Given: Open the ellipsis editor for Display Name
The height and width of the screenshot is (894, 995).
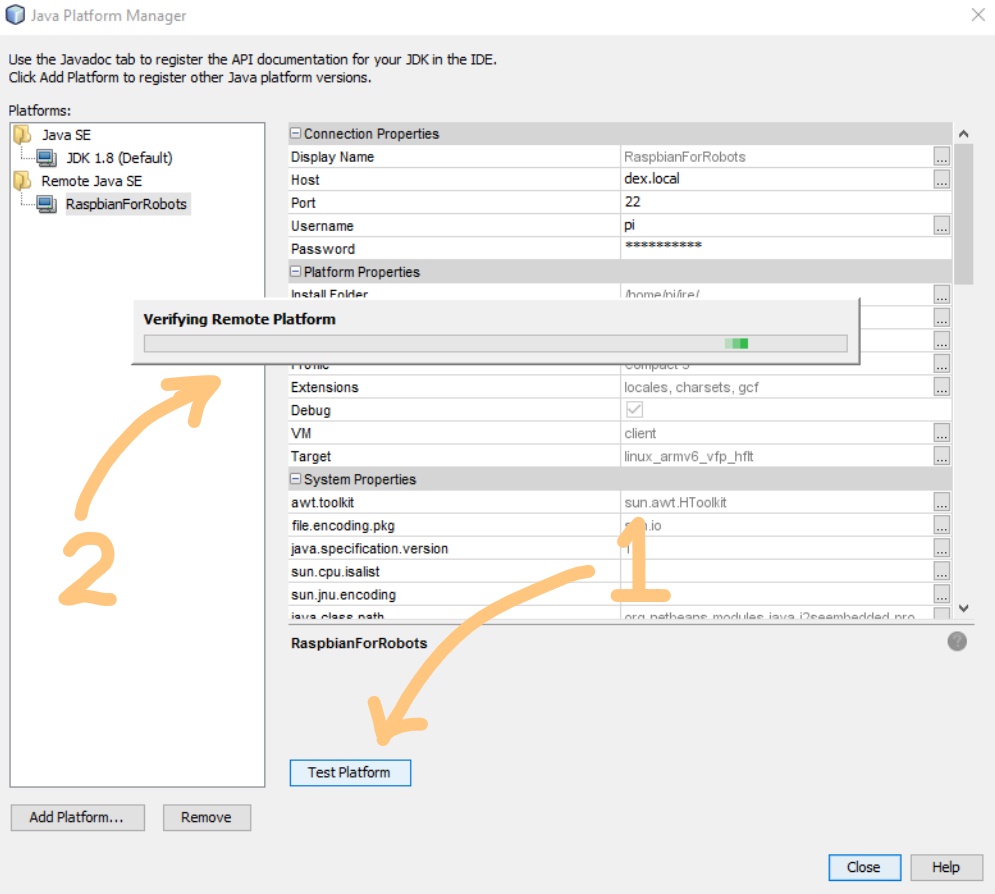Looking at the screenshot, I should coord(942,157).
